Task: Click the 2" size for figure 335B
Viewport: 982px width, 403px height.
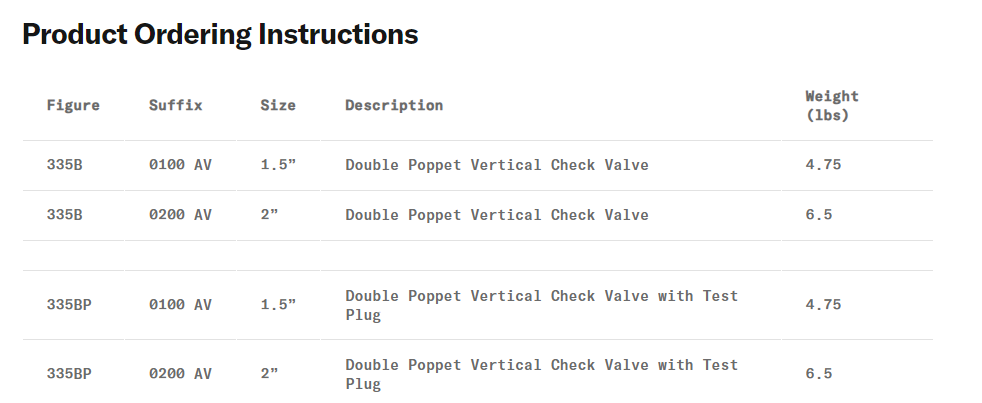Action: (269, 215)
